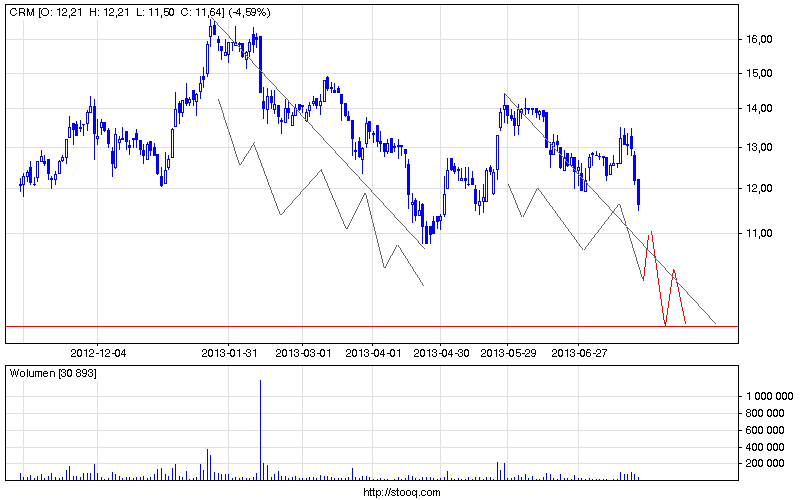Select the 2013-05-29 date label
The image size is (800, 500).
click(508, 353)
